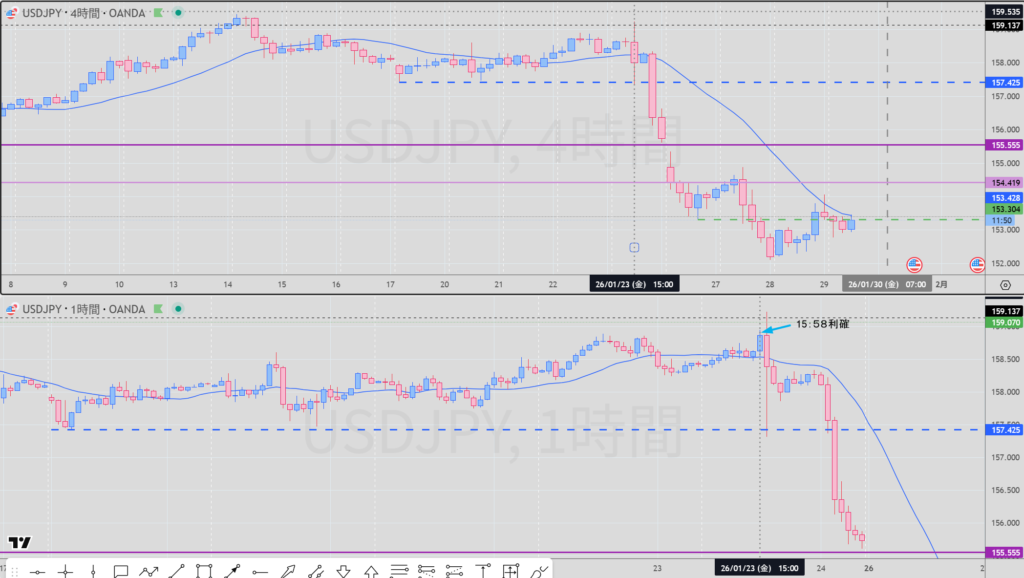
Task: Select the 15:58利確 text annotation
Action: click(x=824, y=324)
